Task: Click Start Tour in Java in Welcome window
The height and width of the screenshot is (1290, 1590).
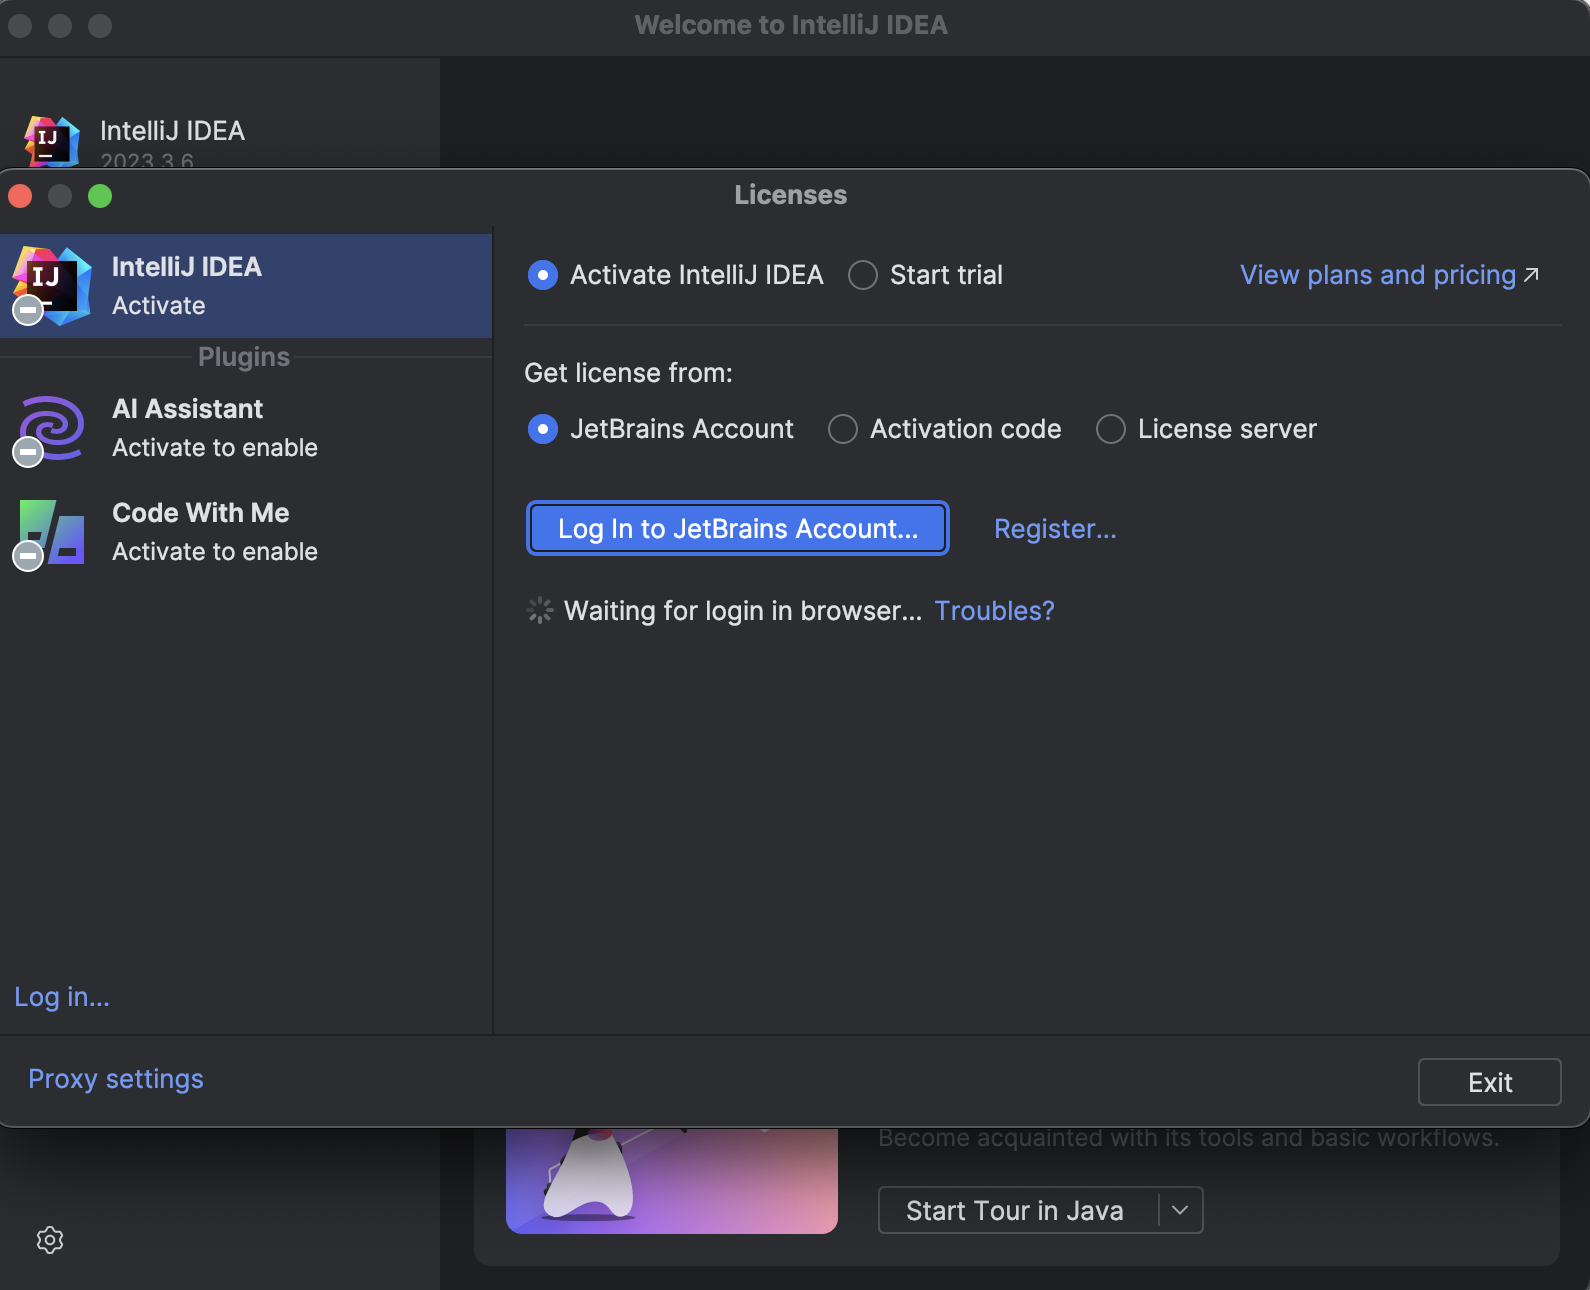Action: point(1015,1211)
